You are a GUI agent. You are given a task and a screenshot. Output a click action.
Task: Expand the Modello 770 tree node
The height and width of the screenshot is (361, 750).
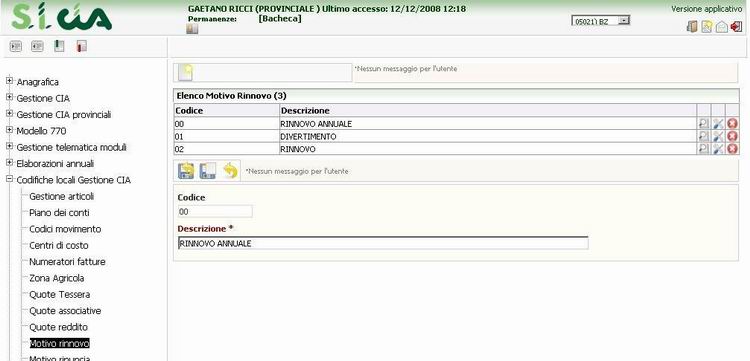click(9, 130)
